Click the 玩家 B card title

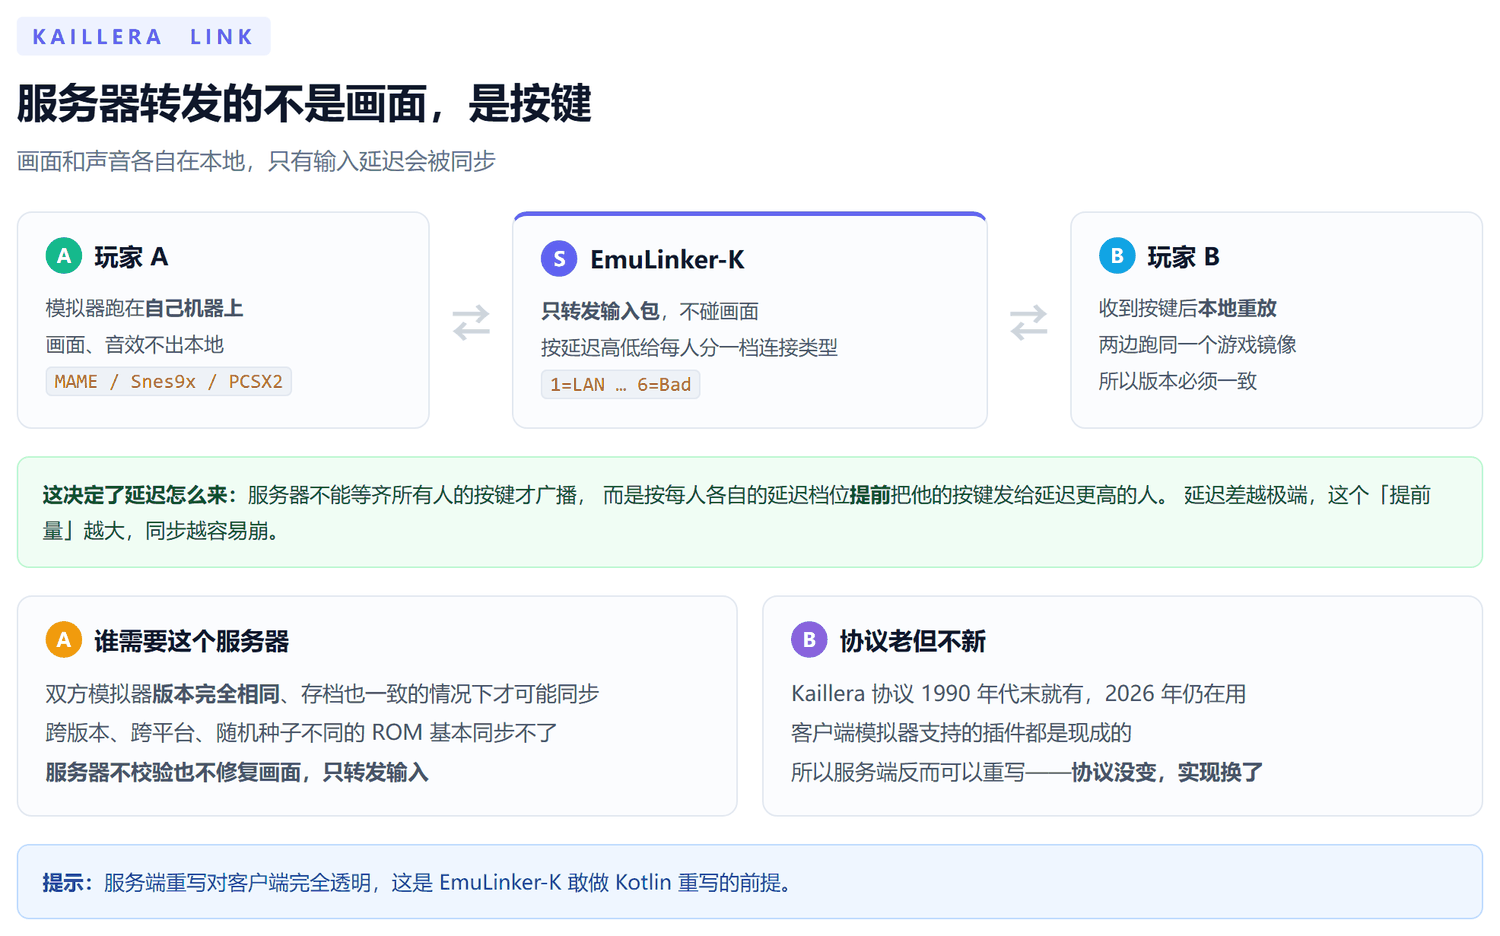click(1183, 257)
